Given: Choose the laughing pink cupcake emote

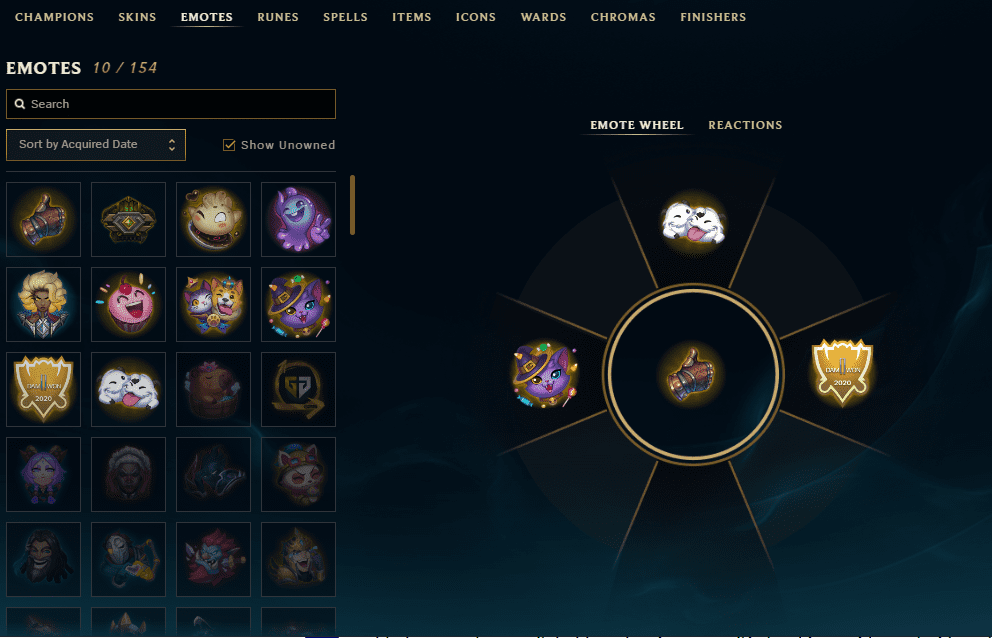Looking at the screenshot, I should pyautogui.click(x=128, y=304).
